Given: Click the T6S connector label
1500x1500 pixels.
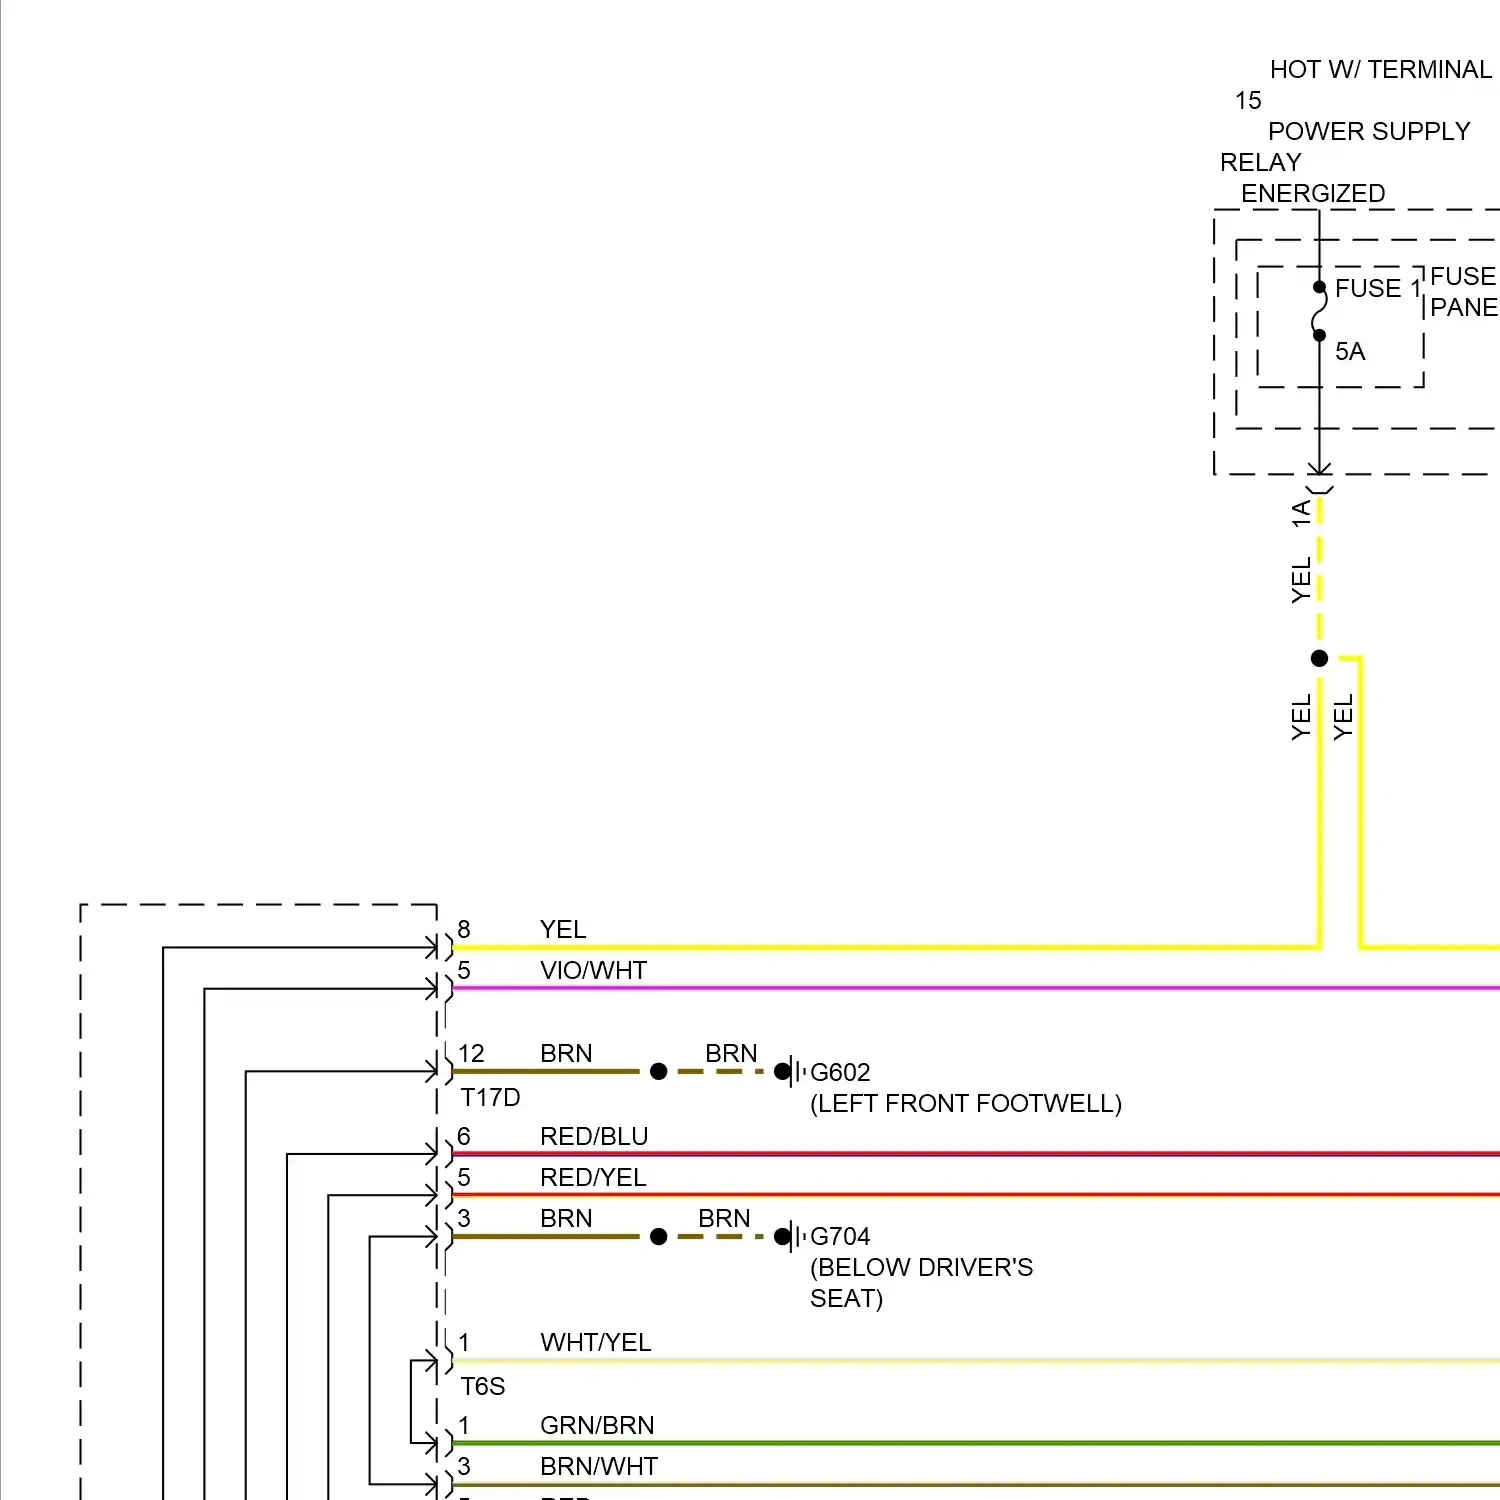Looking at the screenshot, I should [483, 1386].
